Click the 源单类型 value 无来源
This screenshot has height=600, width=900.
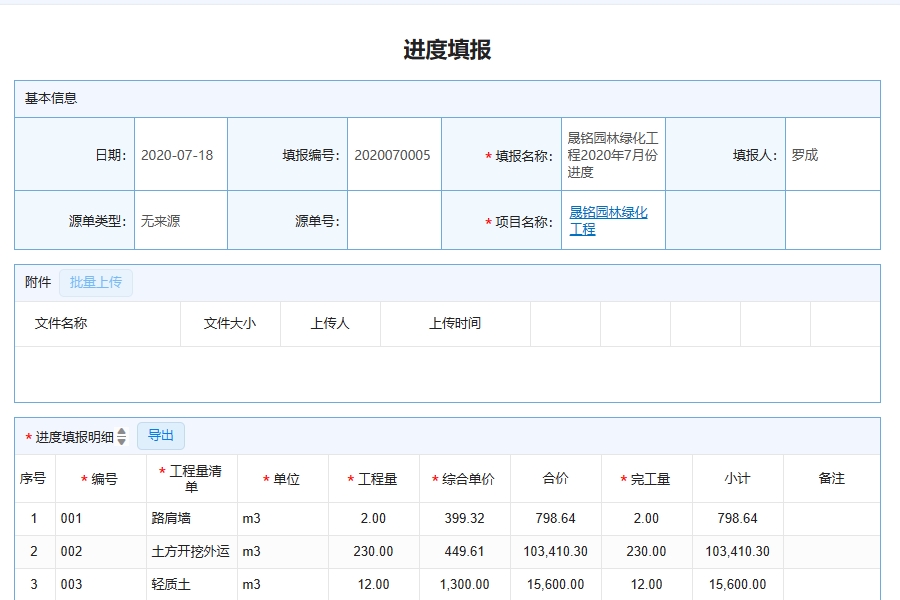point(181,220)
